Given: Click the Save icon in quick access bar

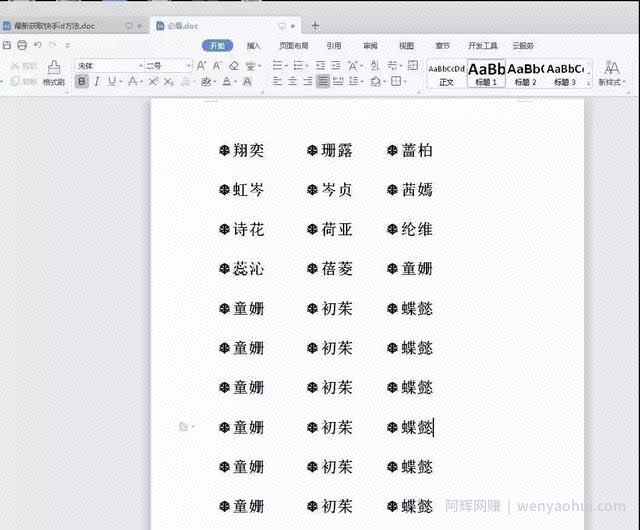Looking at the screenshot, I should coord(7,45).
